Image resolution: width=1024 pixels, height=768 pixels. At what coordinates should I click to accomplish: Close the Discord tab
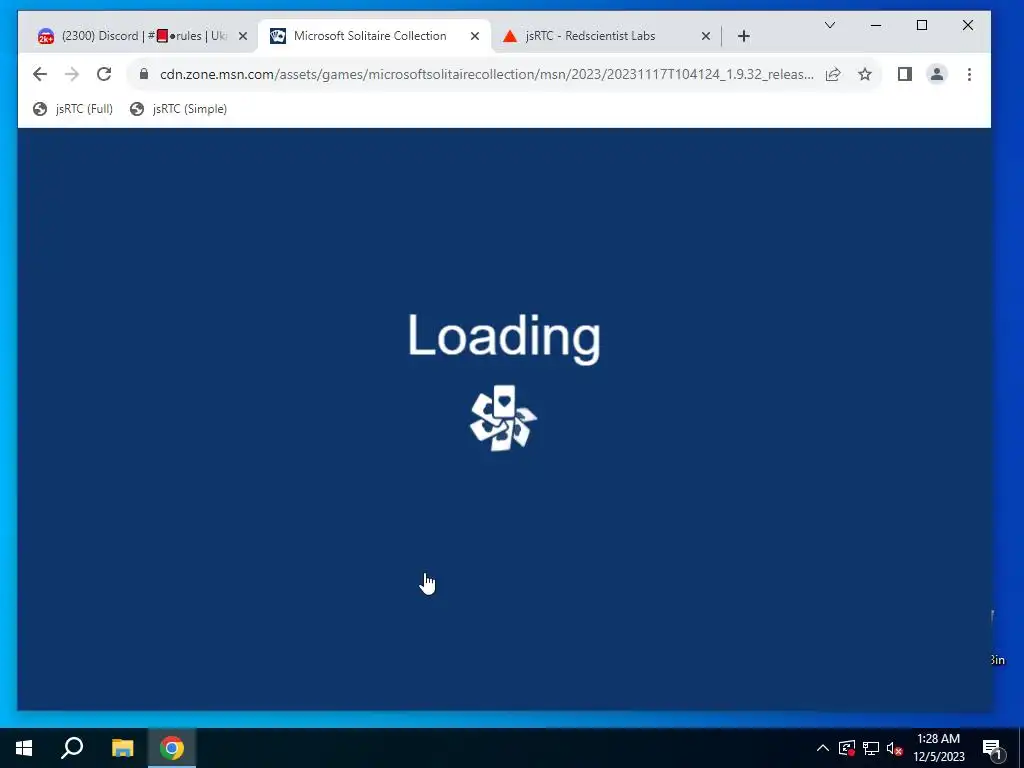click(x=243, y=36)
